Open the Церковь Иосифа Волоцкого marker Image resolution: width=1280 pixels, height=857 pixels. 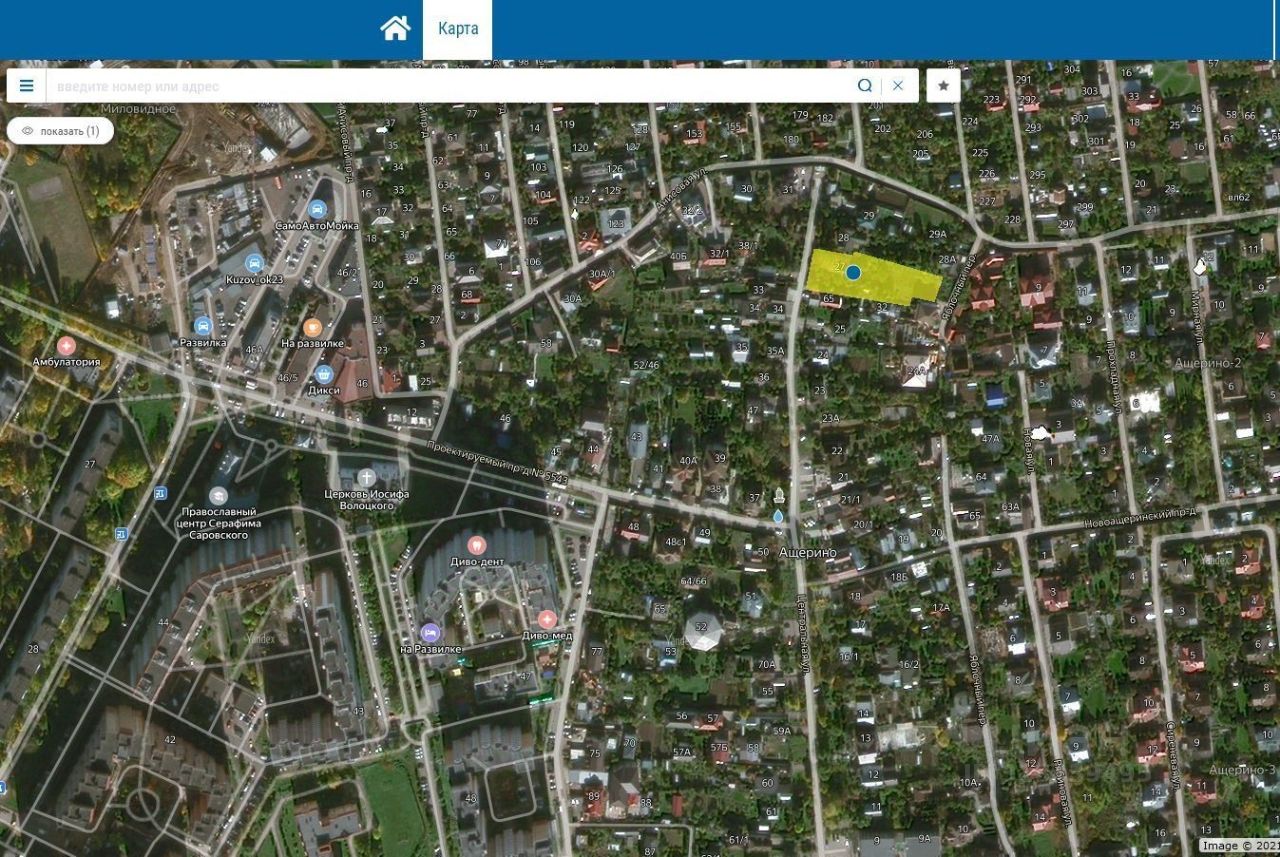[367, 477]
